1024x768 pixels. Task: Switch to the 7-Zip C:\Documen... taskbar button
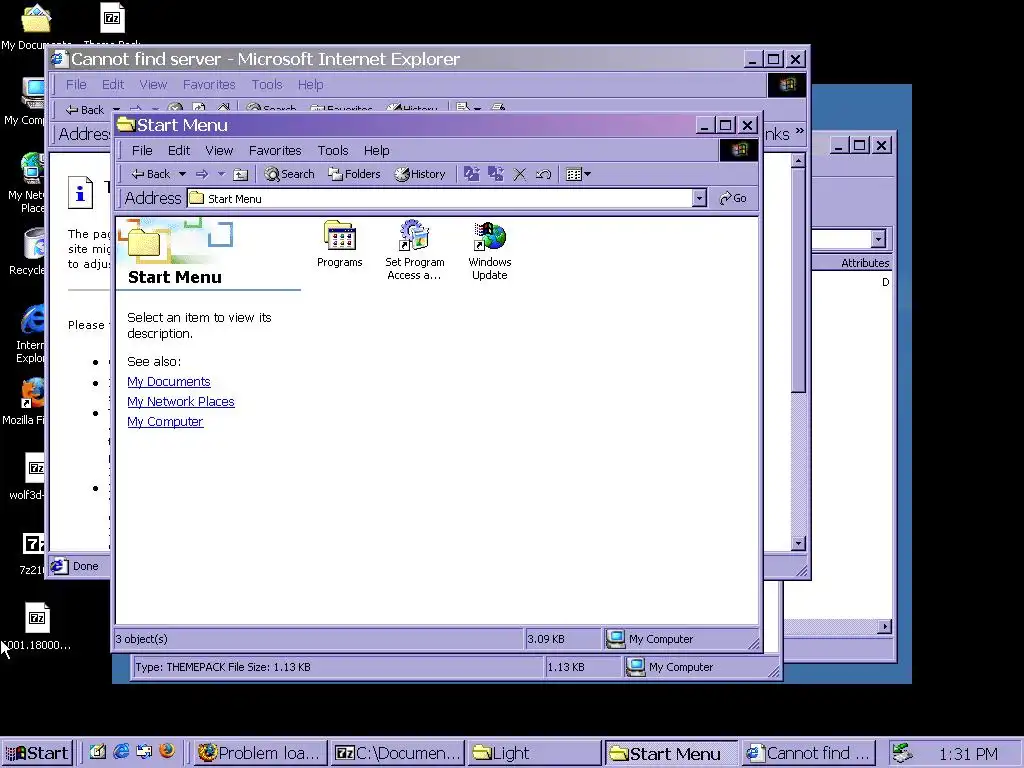397,753
